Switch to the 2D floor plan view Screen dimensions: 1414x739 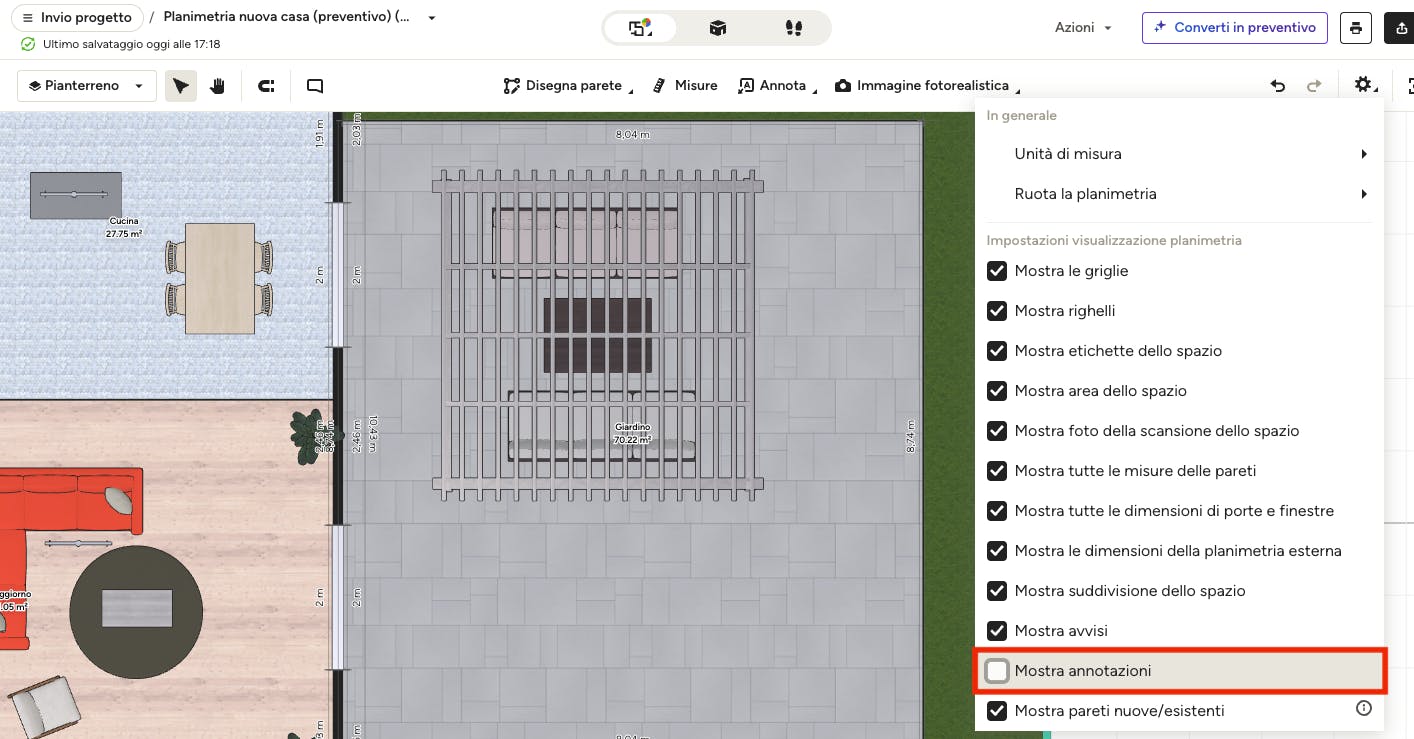click(x=640, y=28)
